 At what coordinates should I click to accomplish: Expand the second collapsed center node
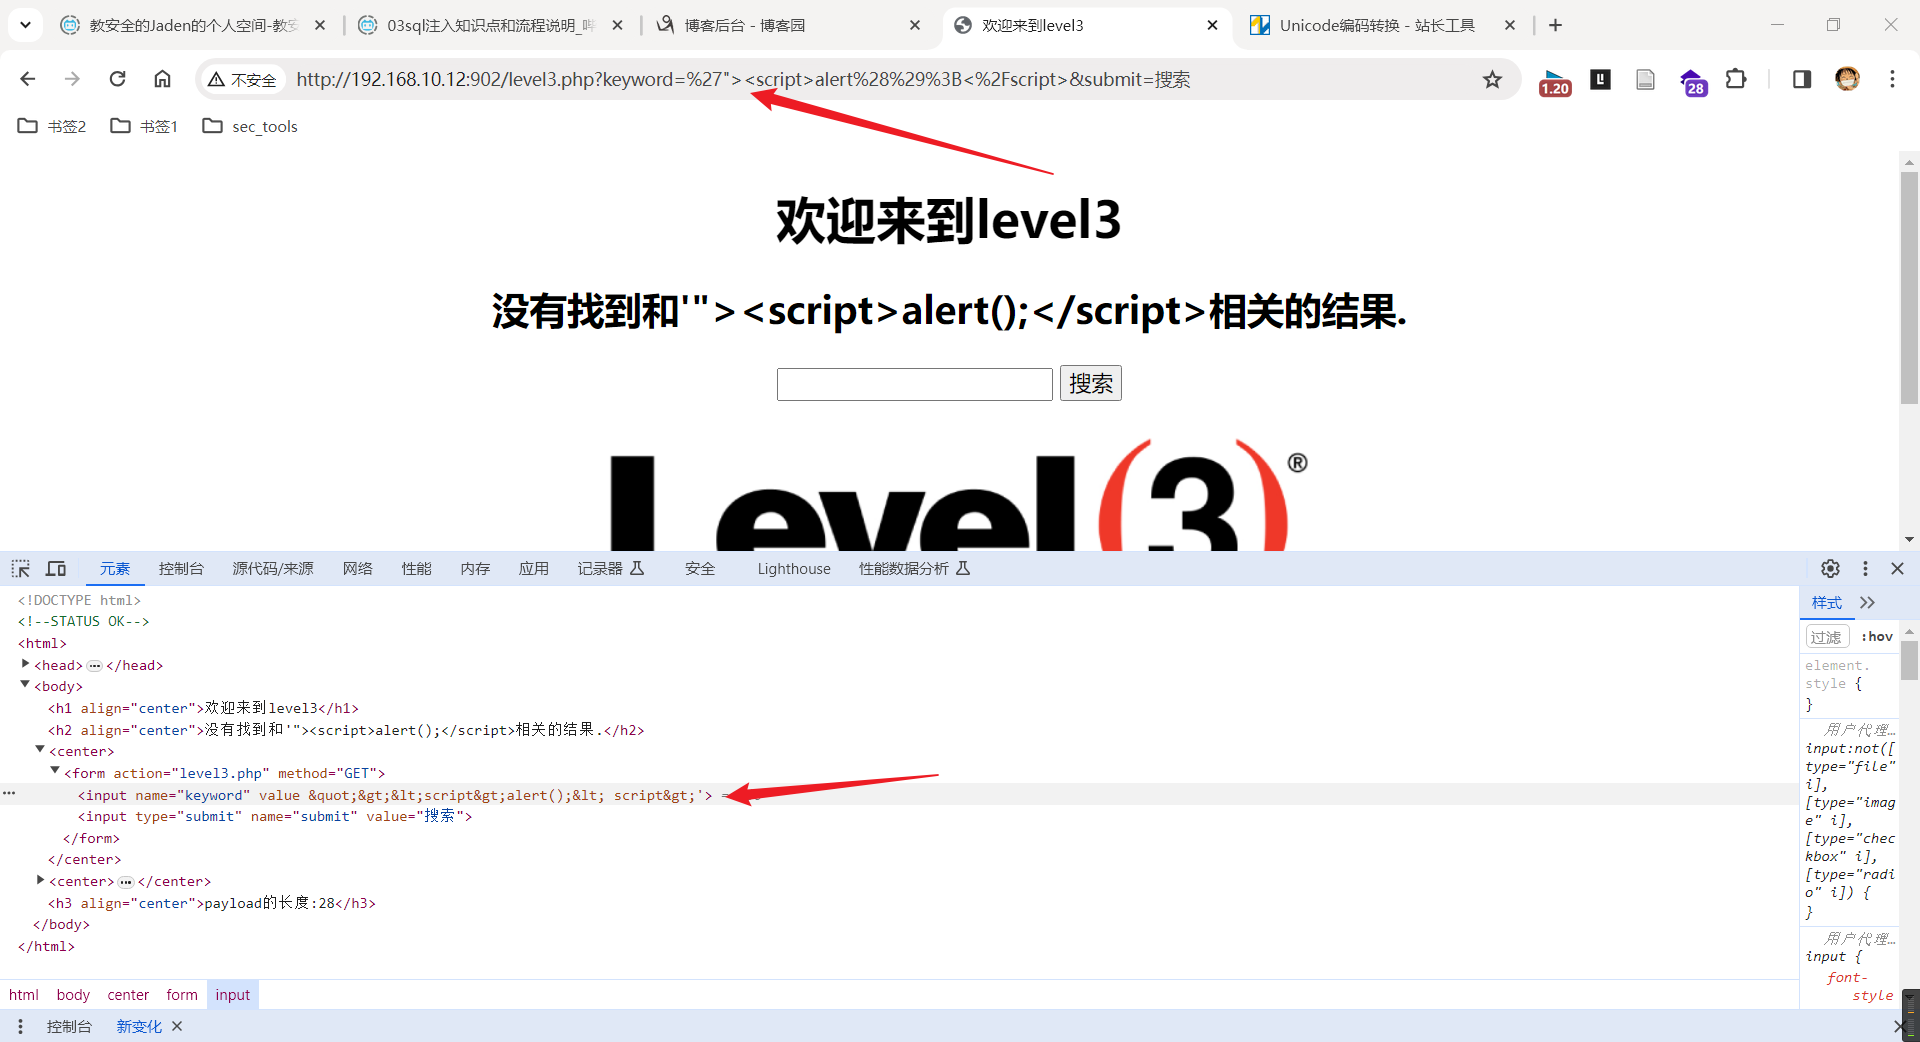pos(40,880)
